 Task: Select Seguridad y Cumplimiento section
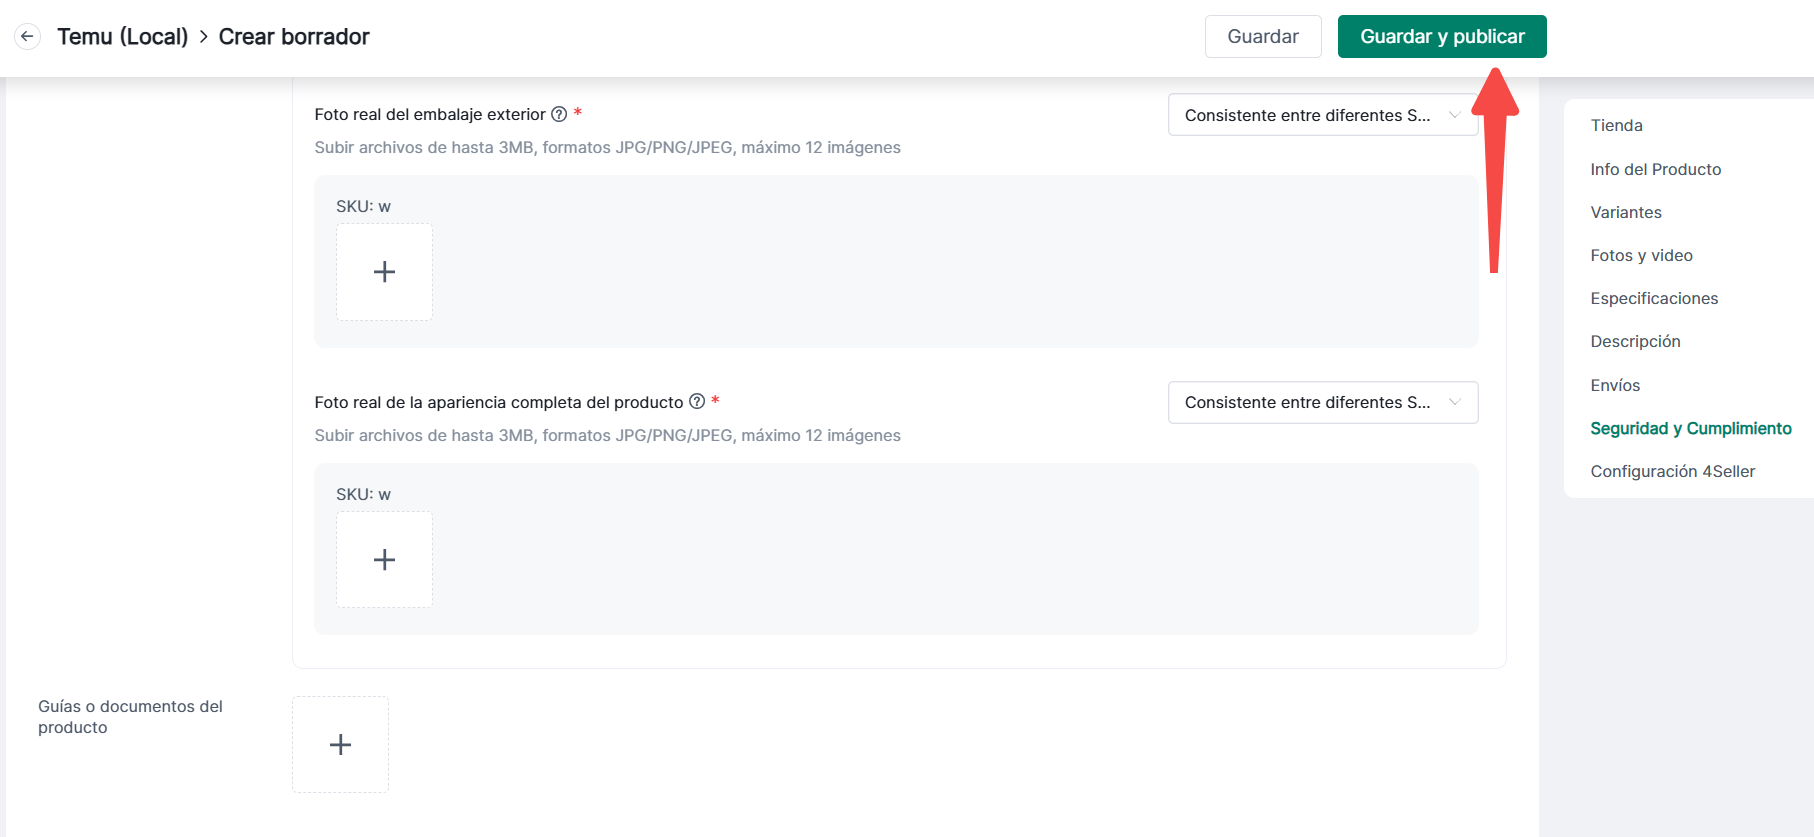[x=1690, y=429]
